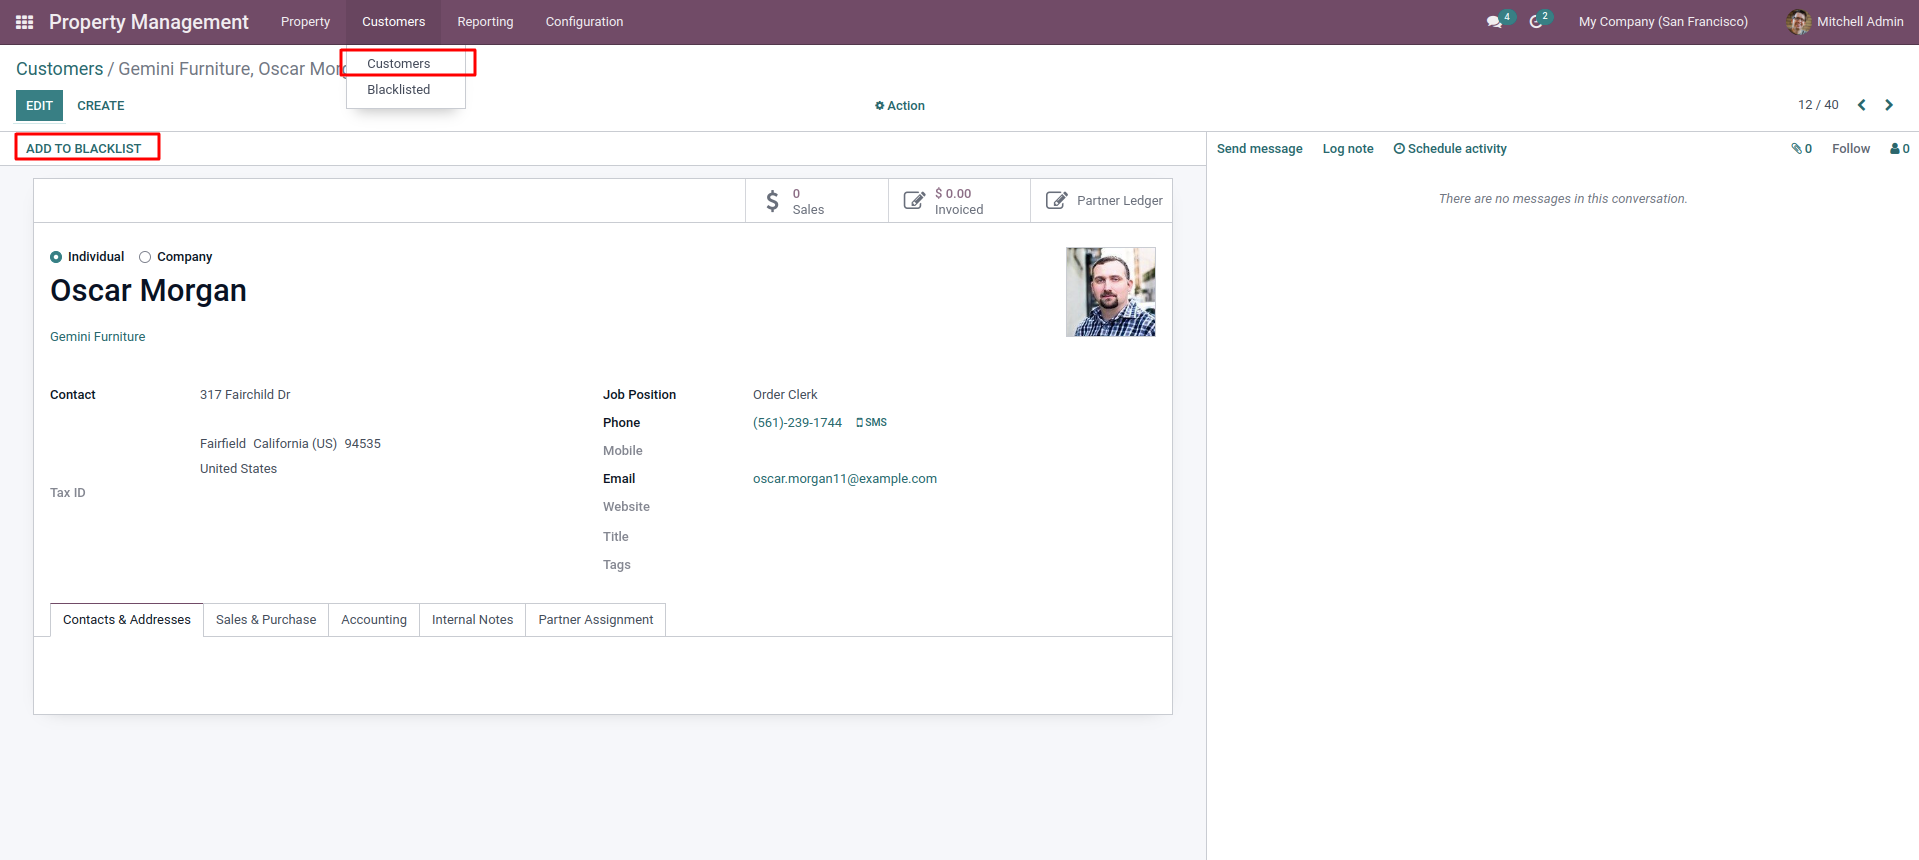Switch to the Sales & Purchase tab
Image resolution: width=1919 pixels, height=860 pixels.
266,620
